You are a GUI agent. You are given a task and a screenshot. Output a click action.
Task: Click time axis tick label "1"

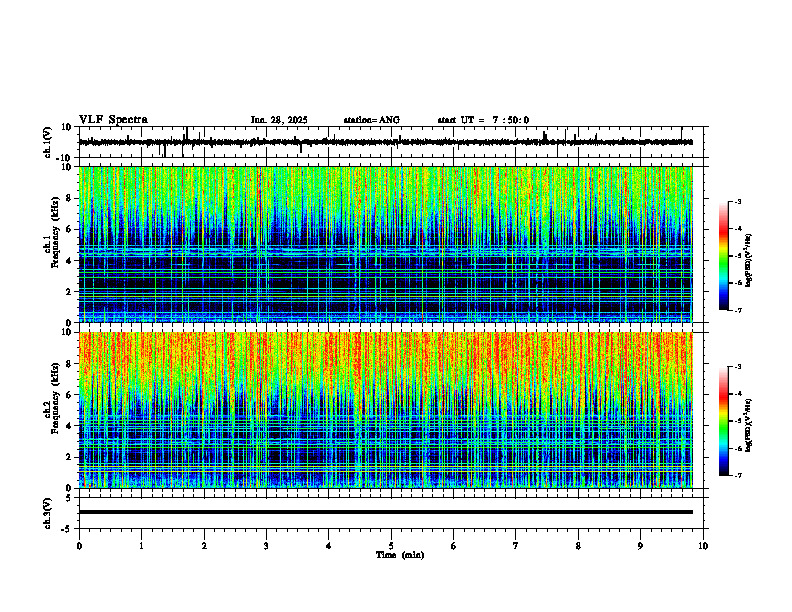pos(141,546)
